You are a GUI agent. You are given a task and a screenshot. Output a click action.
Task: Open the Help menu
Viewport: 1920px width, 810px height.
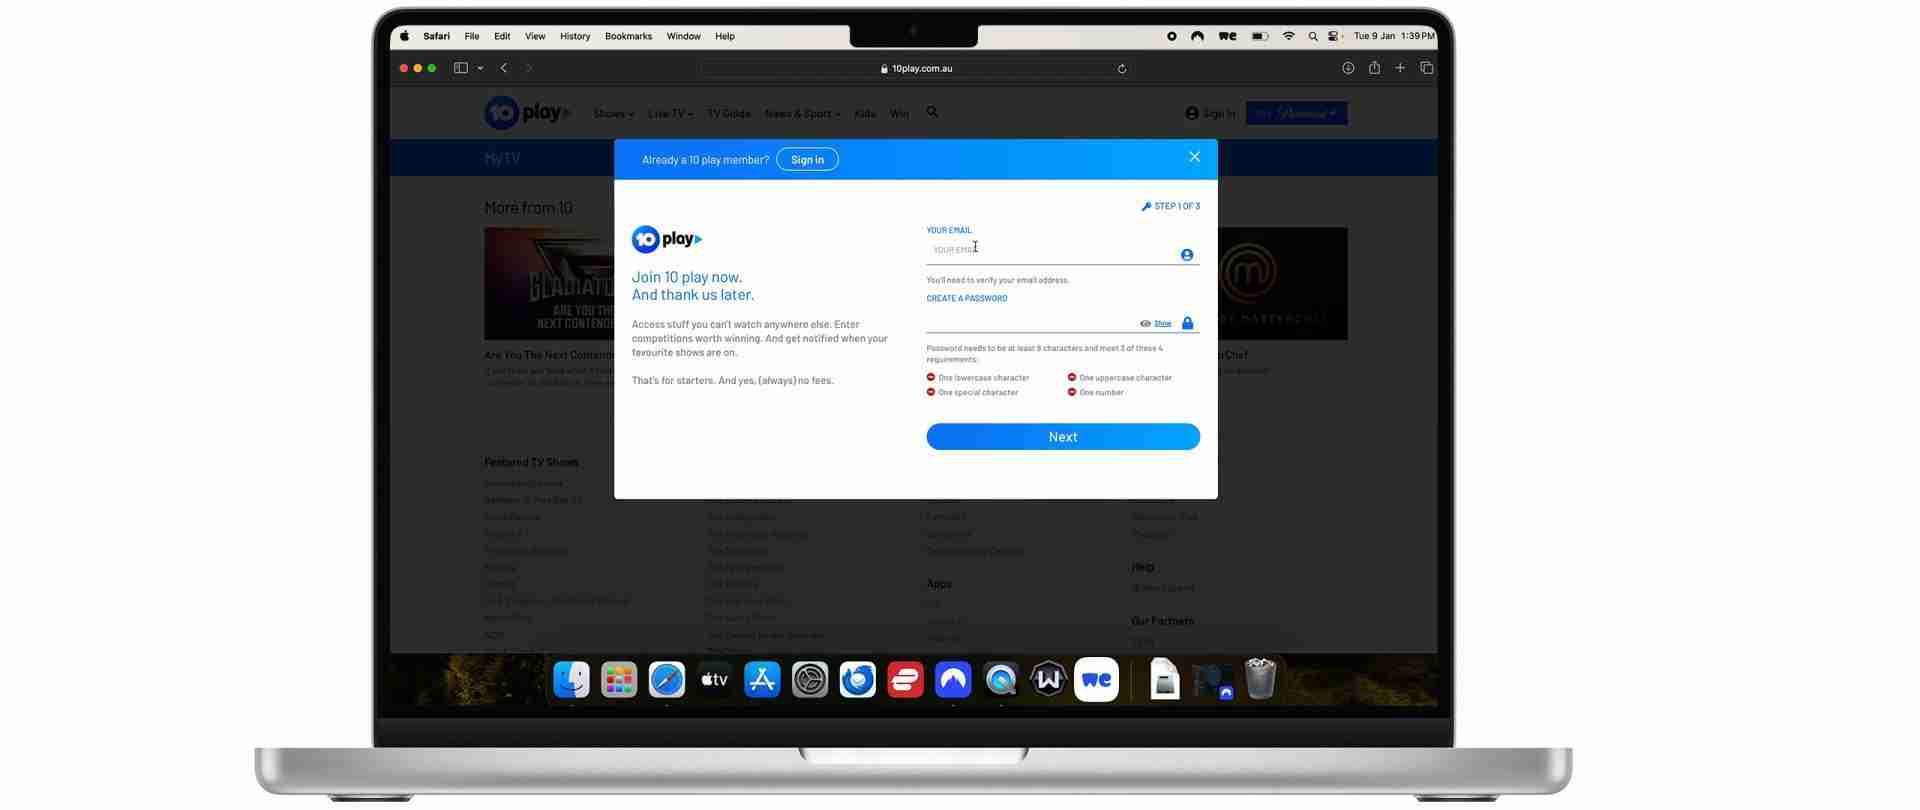725,36
